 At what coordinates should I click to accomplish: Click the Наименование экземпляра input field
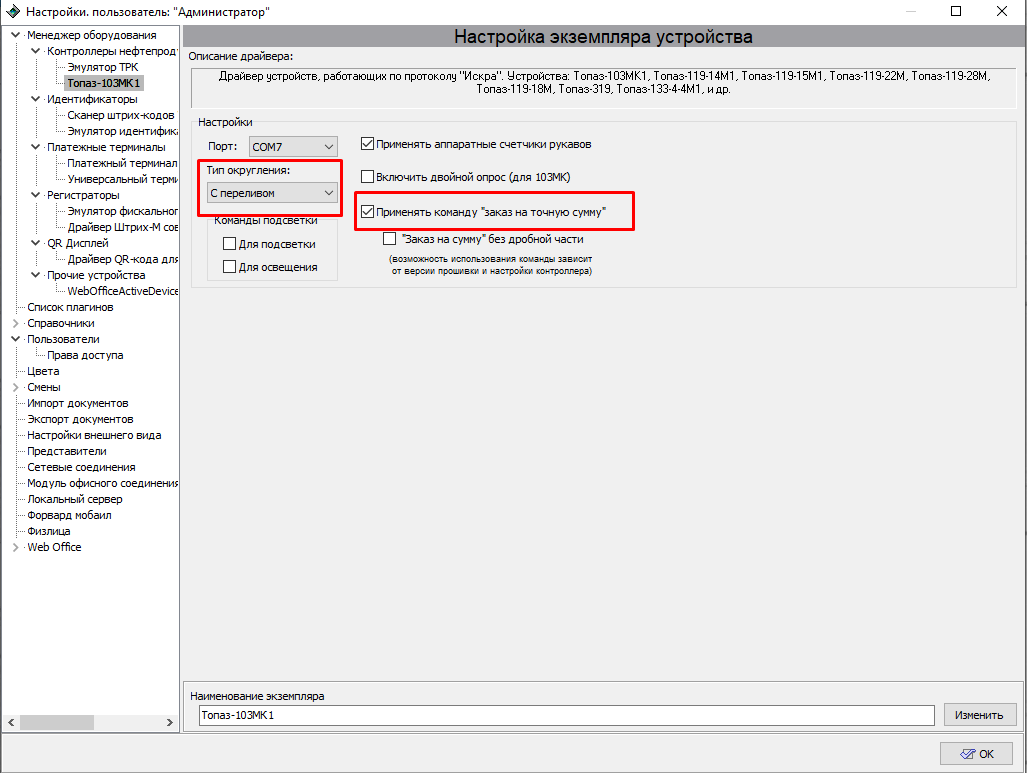567,715
